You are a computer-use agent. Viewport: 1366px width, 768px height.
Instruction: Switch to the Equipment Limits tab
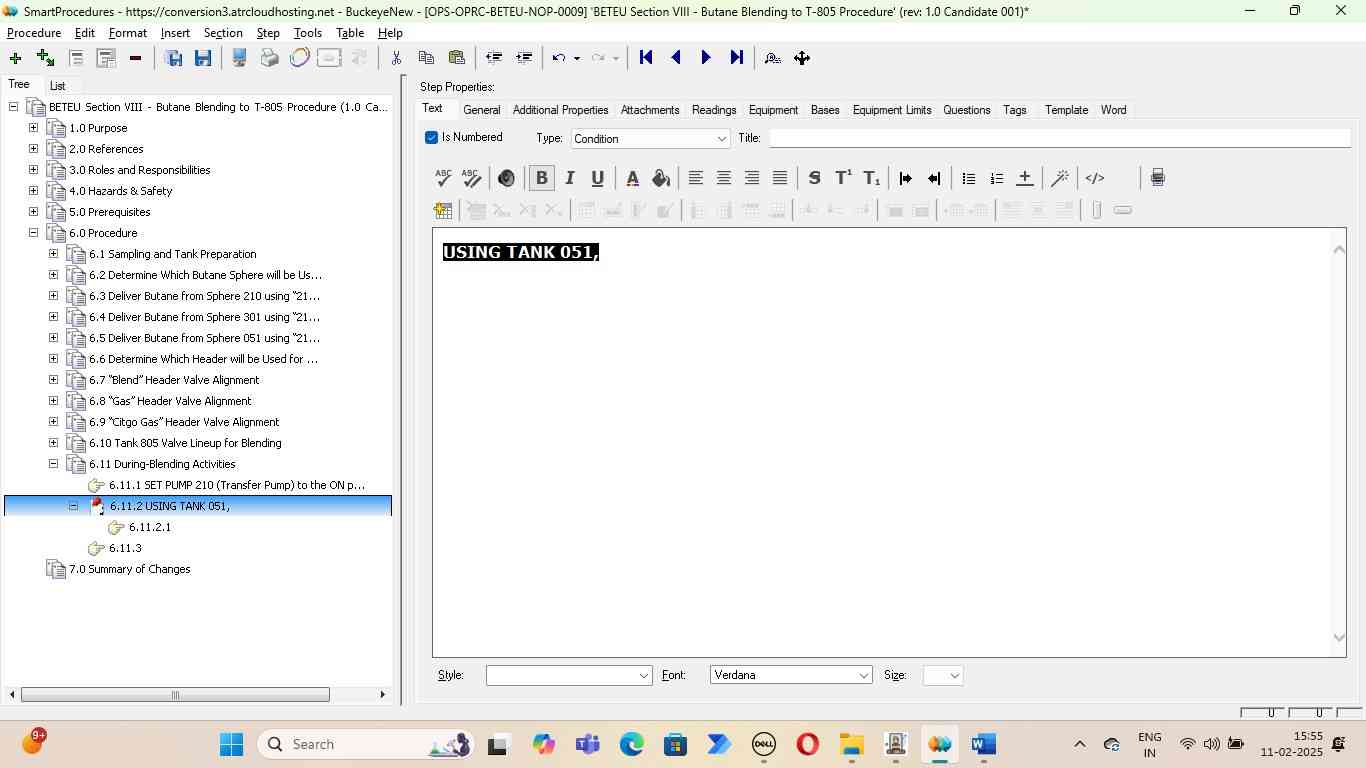click(x=892, y=110)
